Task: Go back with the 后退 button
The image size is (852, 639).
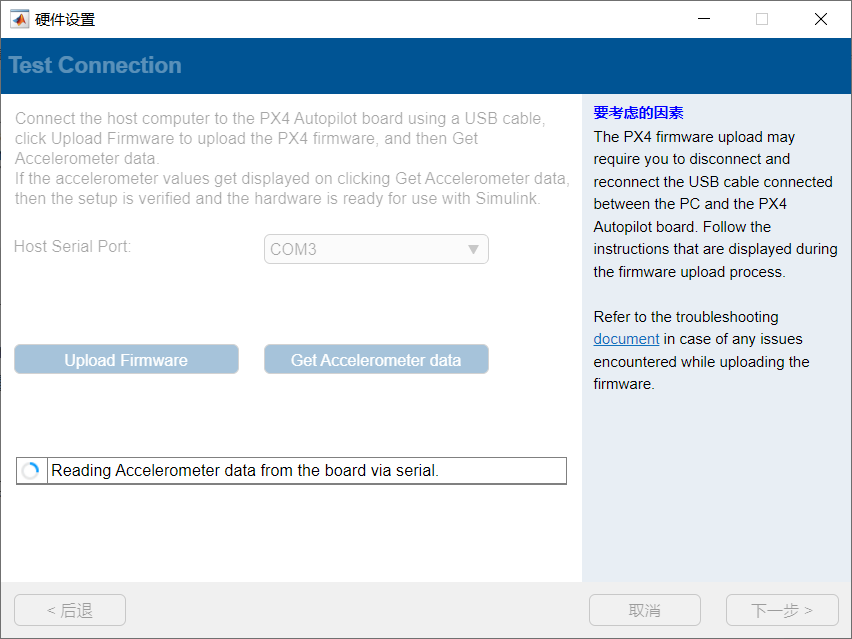Action: tap(70, 610)
